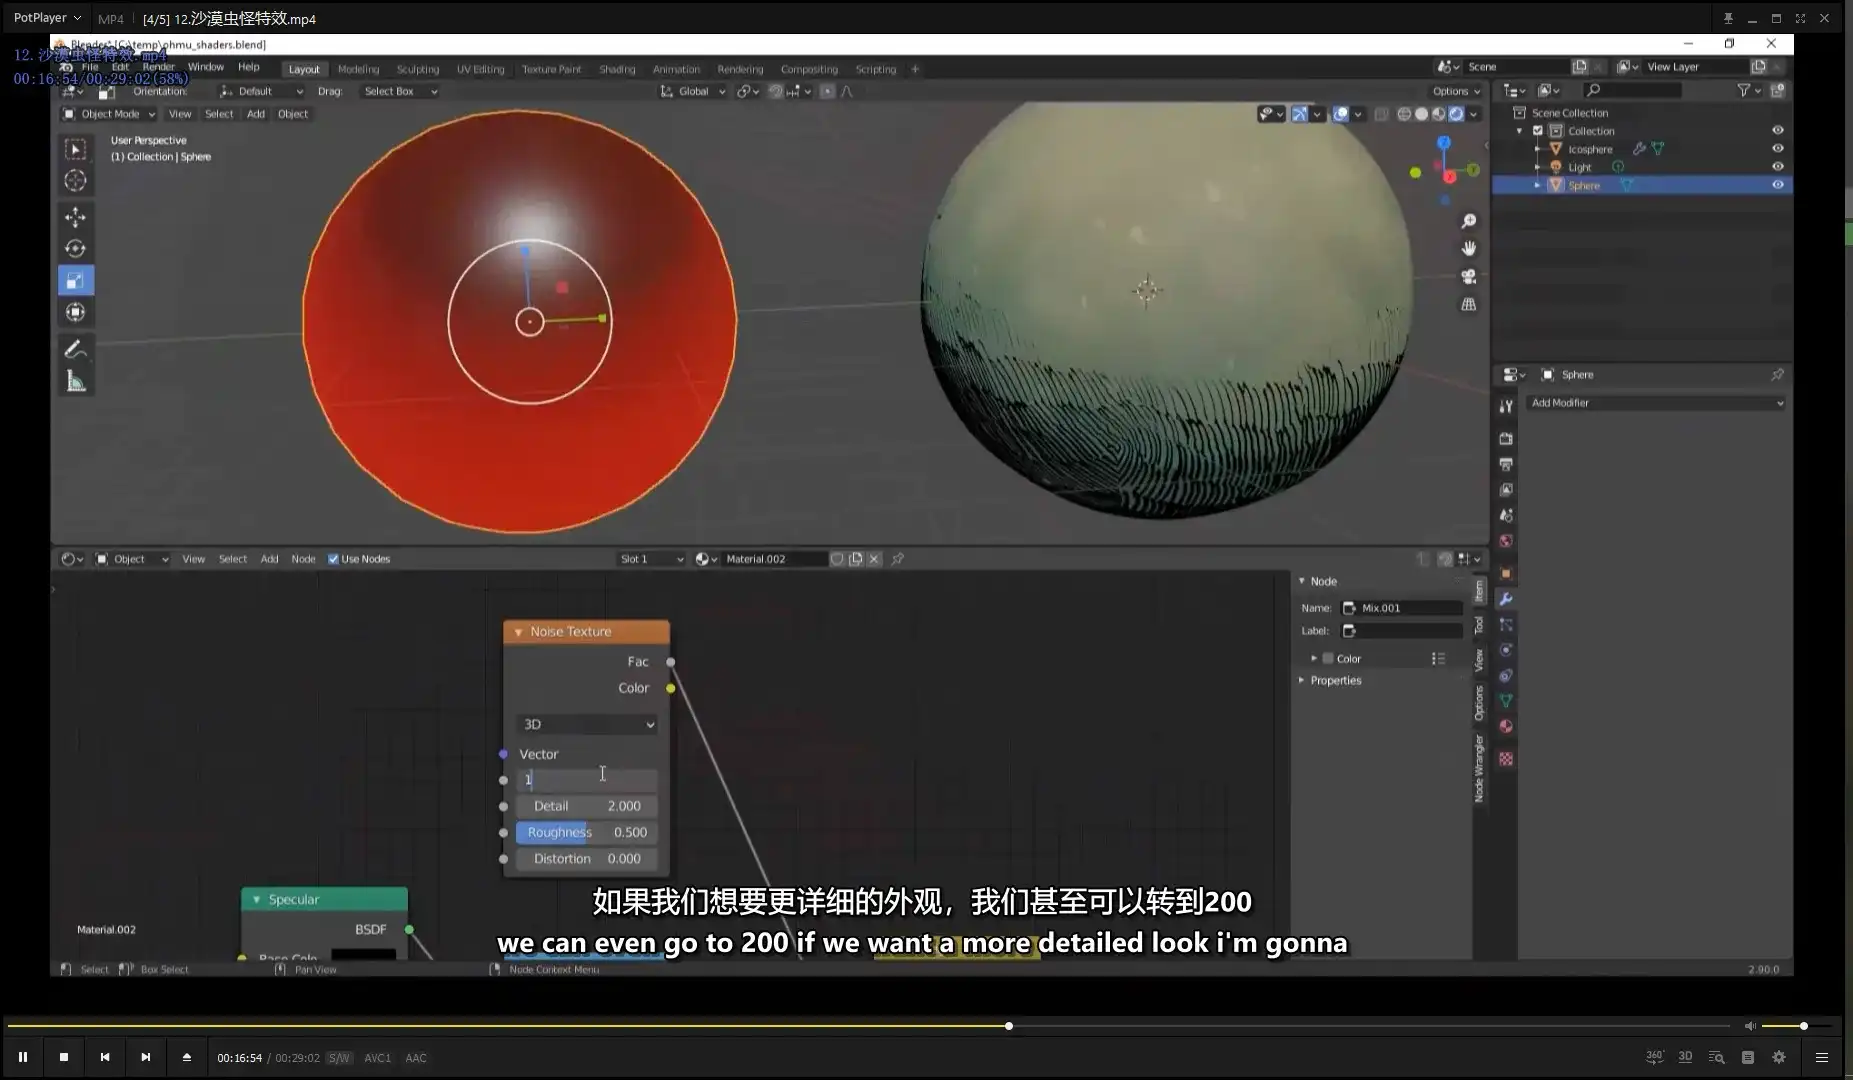Activate the Measure tool
Viewport: 1853px width, 1080px height.
pos(76,380)
